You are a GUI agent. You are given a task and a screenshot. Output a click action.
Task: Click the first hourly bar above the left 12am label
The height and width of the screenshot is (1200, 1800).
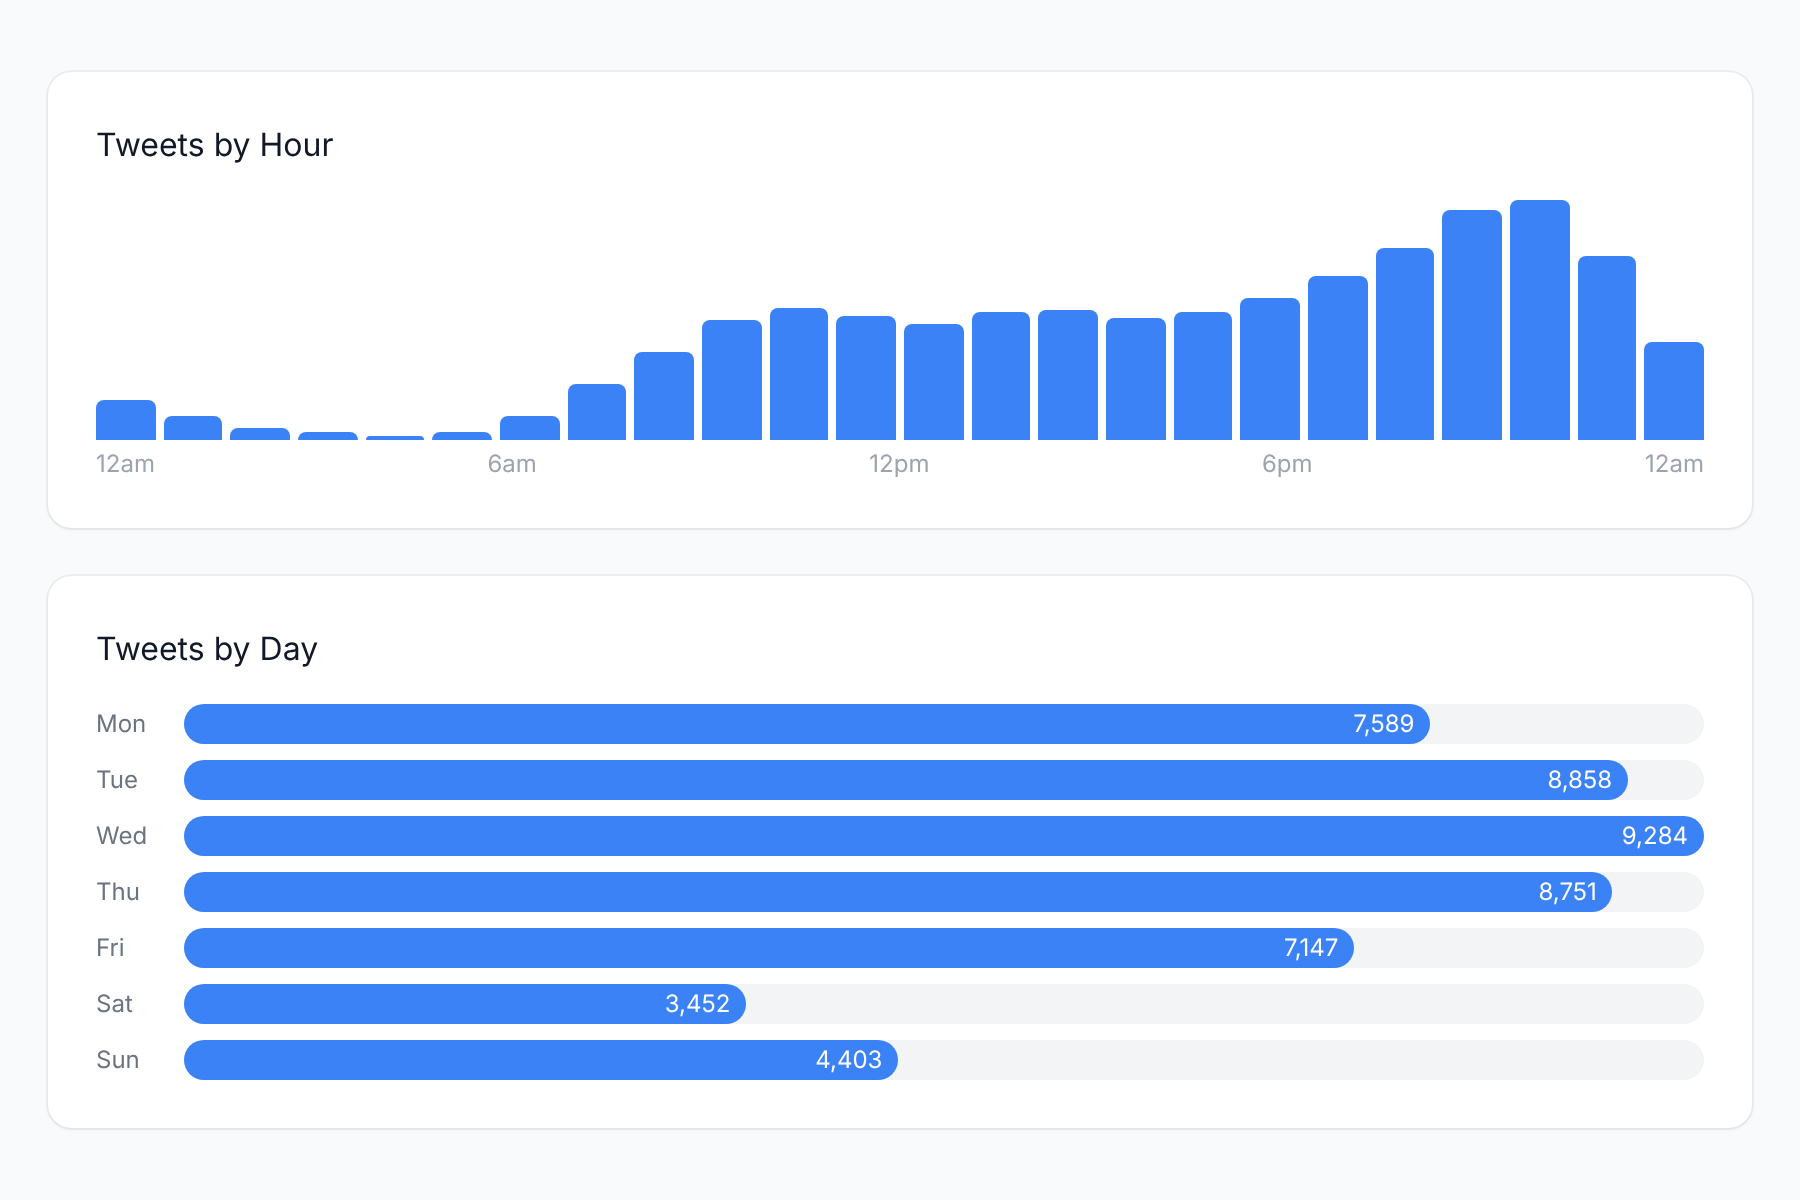[126, 420]
